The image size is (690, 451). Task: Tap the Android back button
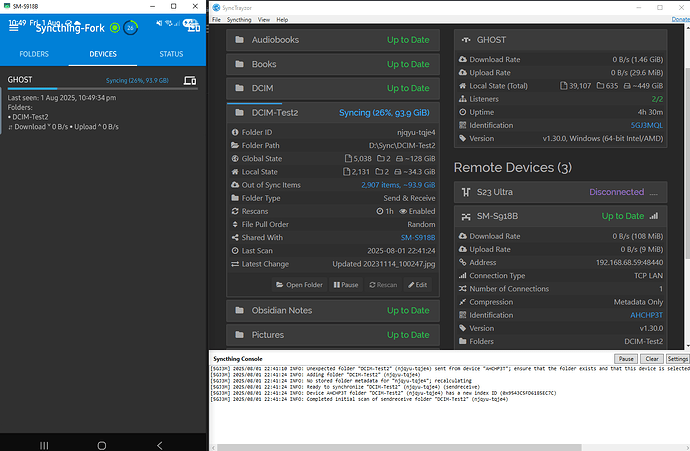pyautogui.click(x=160, y=445)
